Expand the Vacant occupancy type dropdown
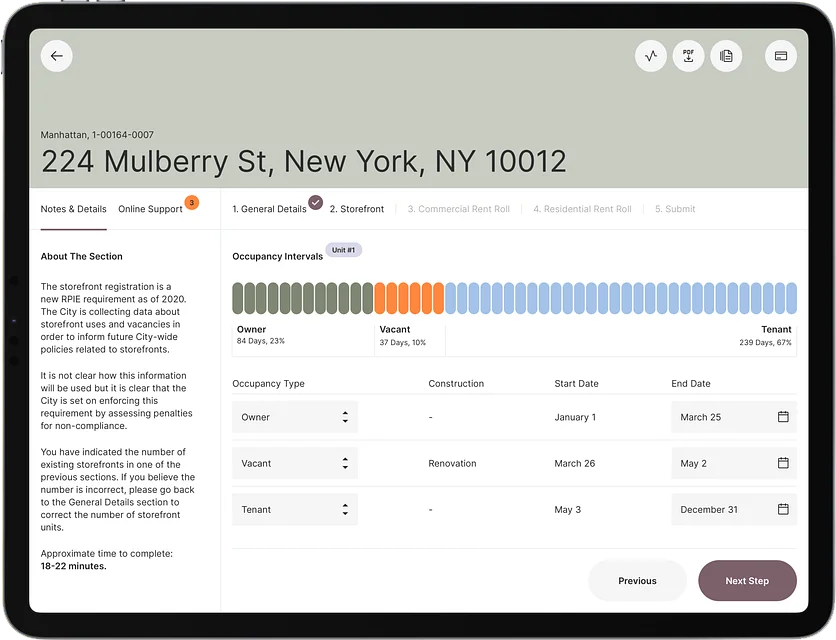The width and height of the screenshot is (836, 640). (295, 463)
